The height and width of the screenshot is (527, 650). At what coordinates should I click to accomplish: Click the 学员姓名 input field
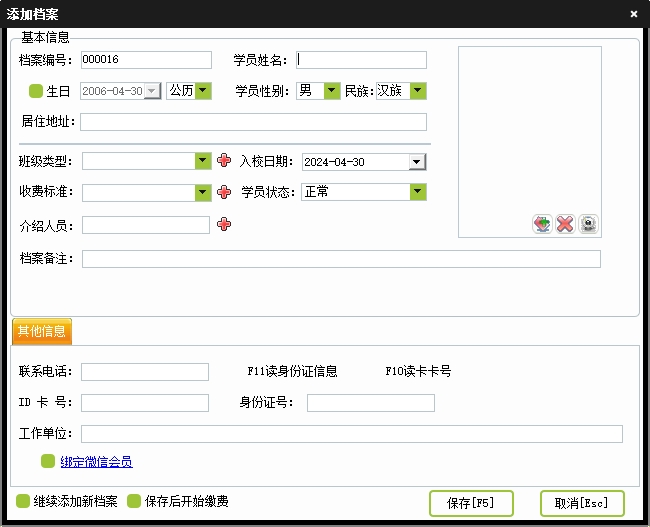coord(361,60)
